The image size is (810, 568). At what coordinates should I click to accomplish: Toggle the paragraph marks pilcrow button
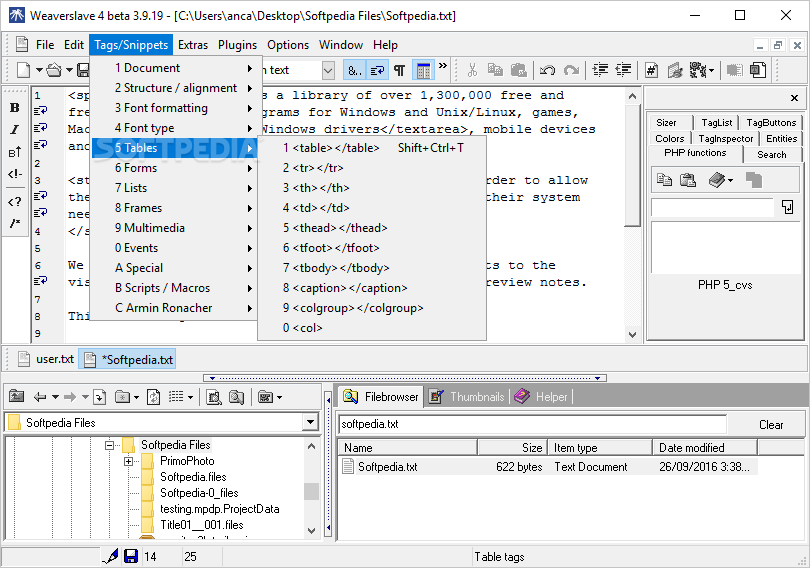399,70
